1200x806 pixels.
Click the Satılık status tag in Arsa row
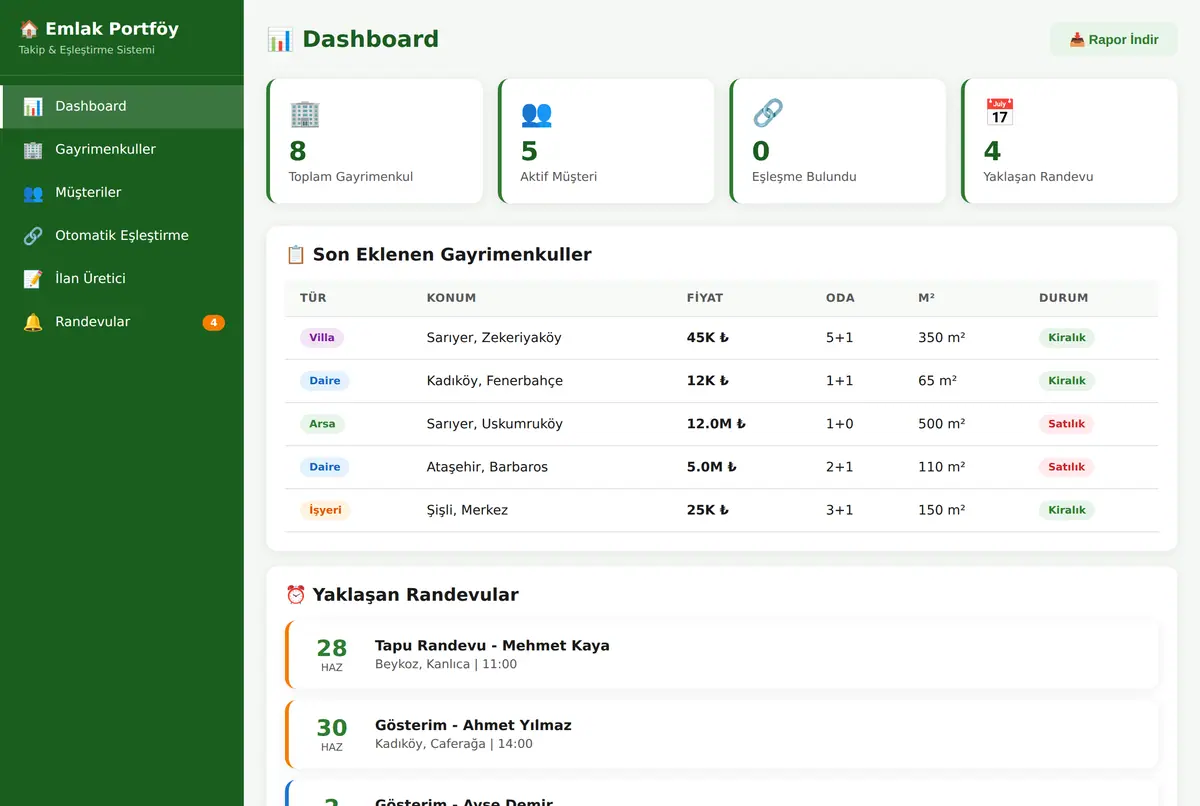[x=1067, y=424]
